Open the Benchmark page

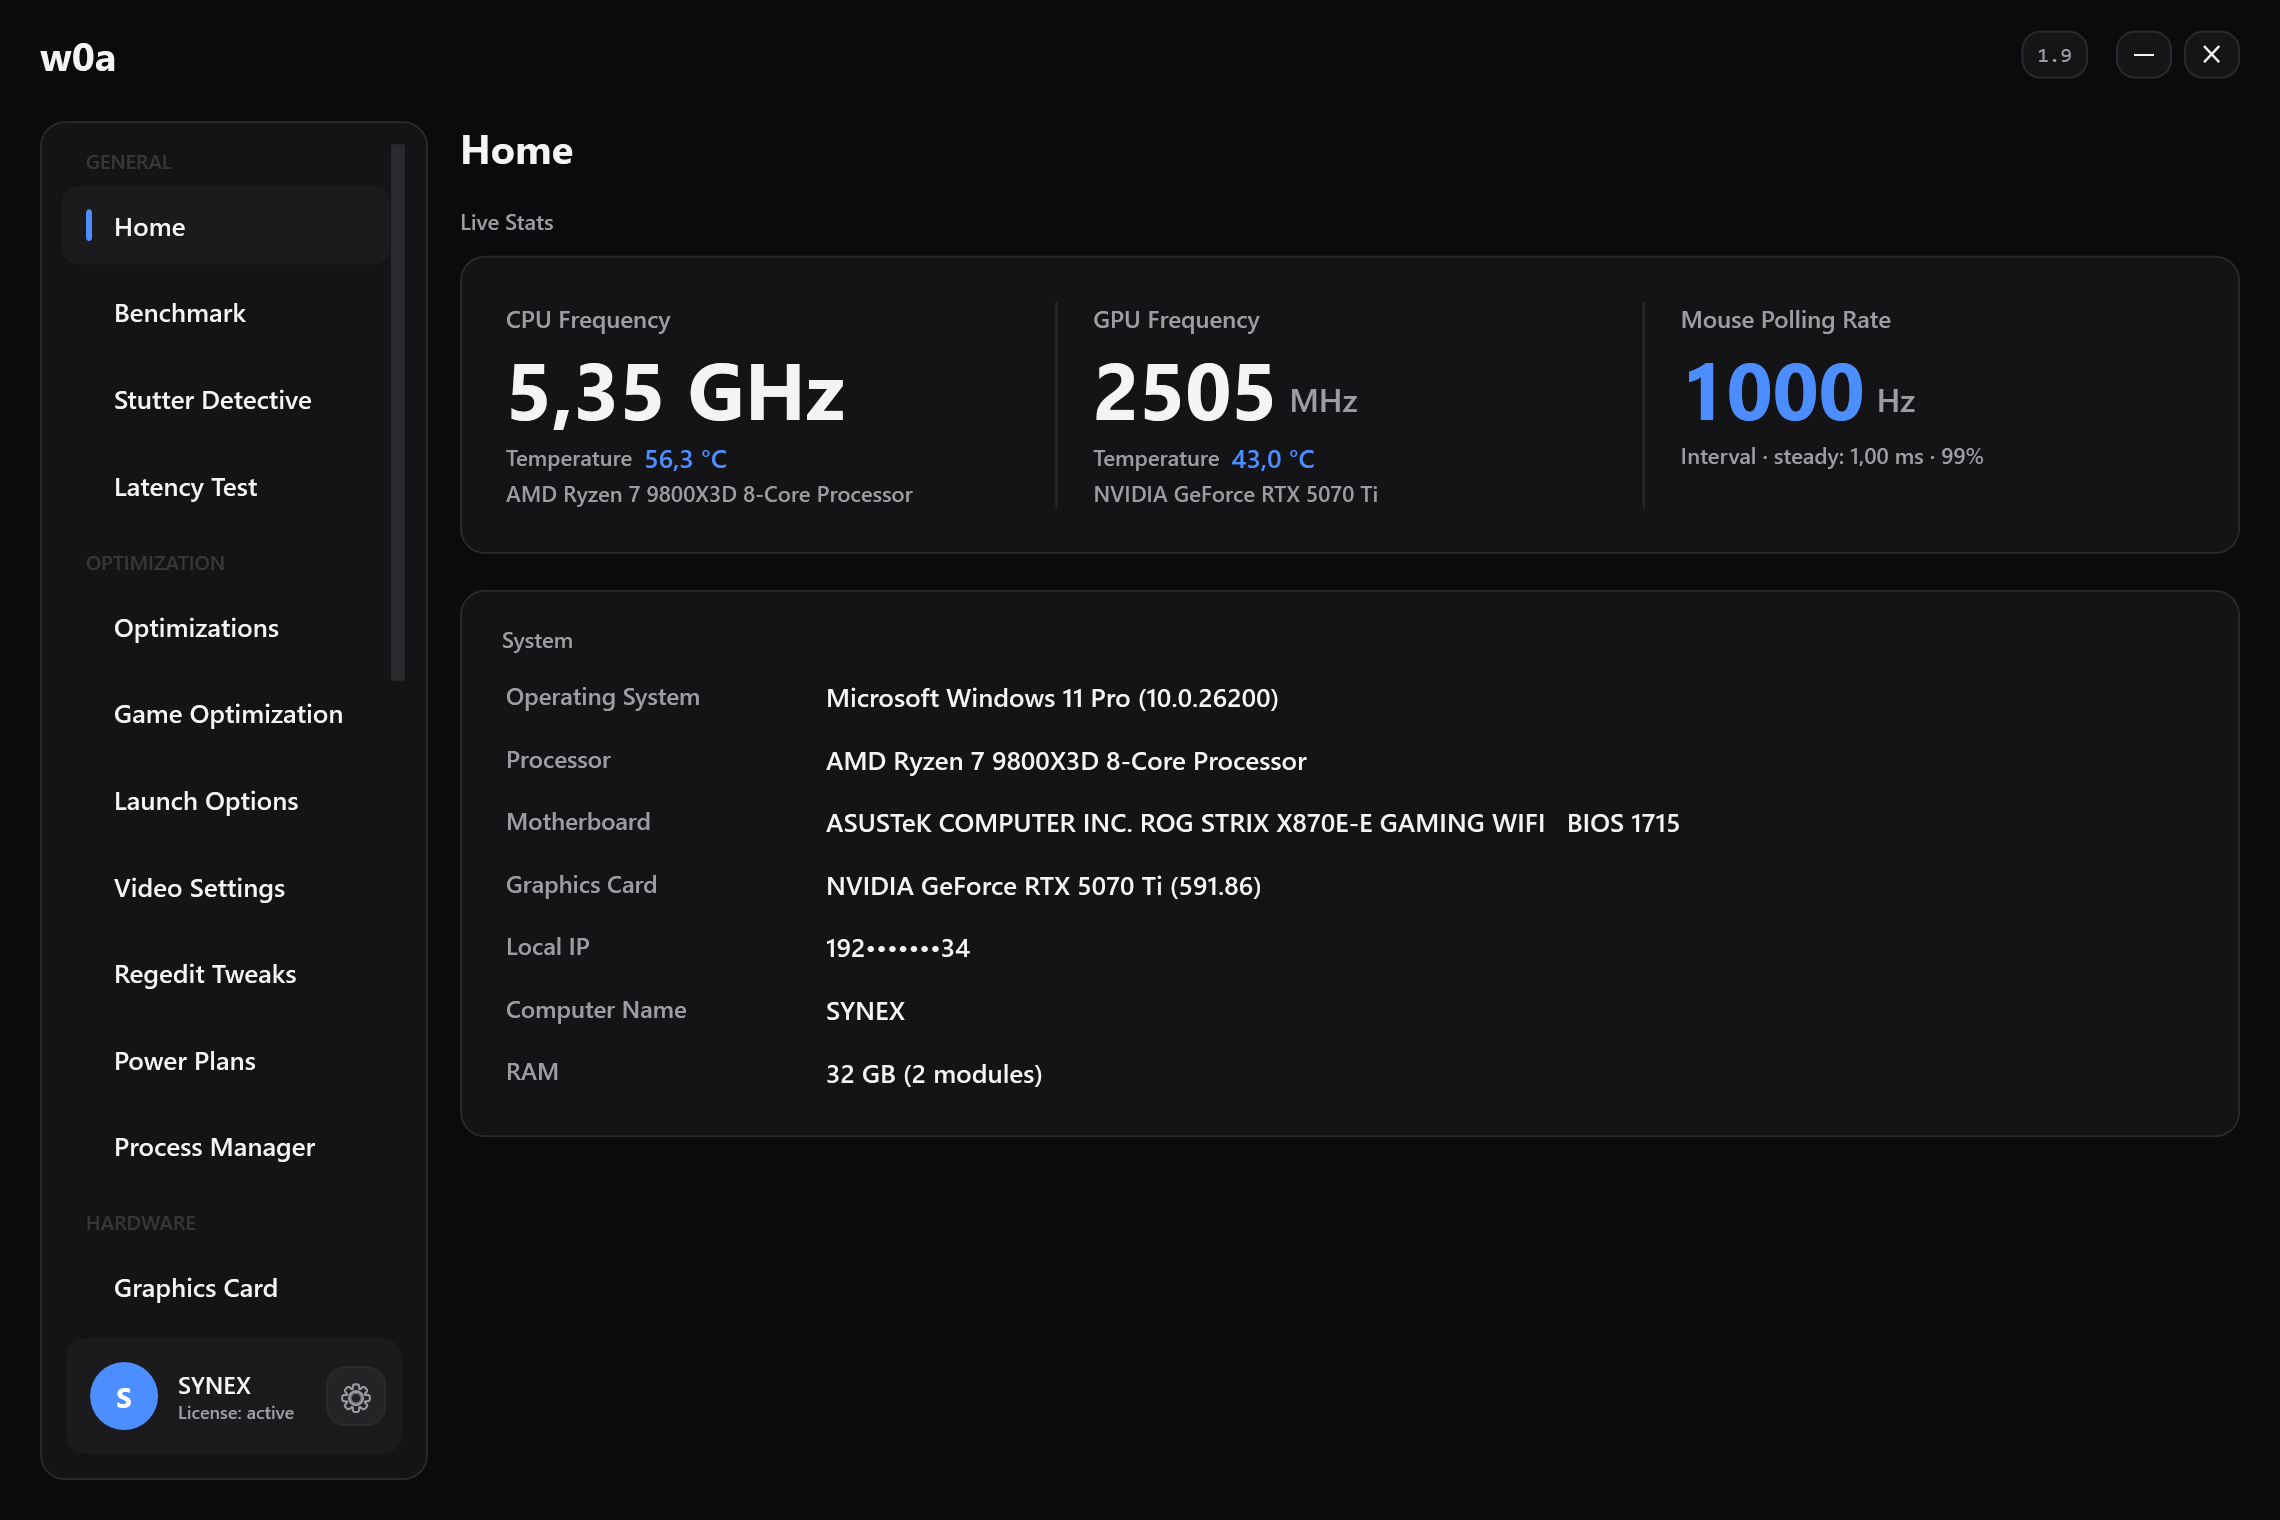(226, 313)
